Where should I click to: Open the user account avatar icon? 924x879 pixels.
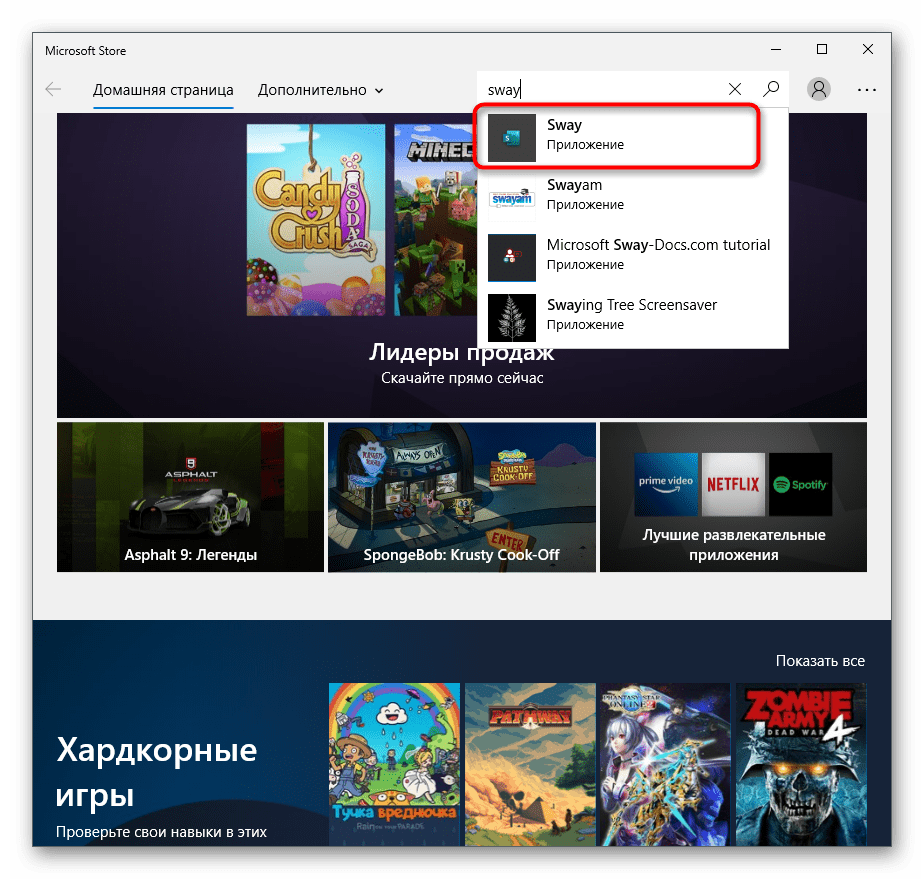(819, 90)
